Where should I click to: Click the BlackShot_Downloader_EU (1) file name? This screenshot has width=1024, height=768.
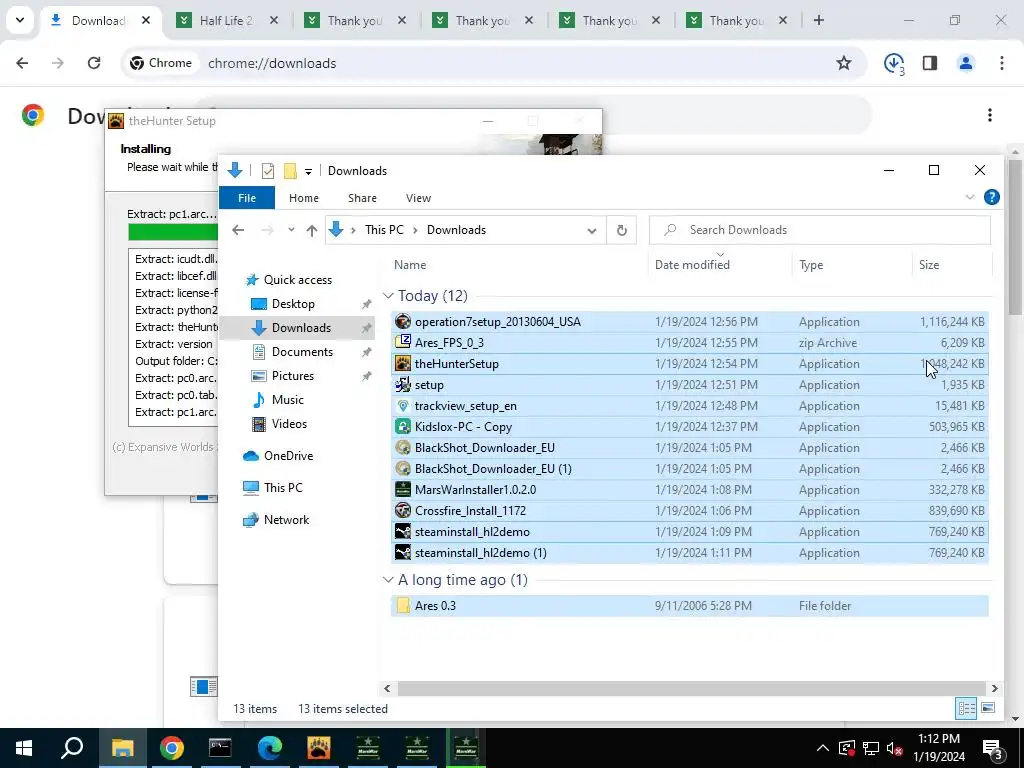pos(493,468)
